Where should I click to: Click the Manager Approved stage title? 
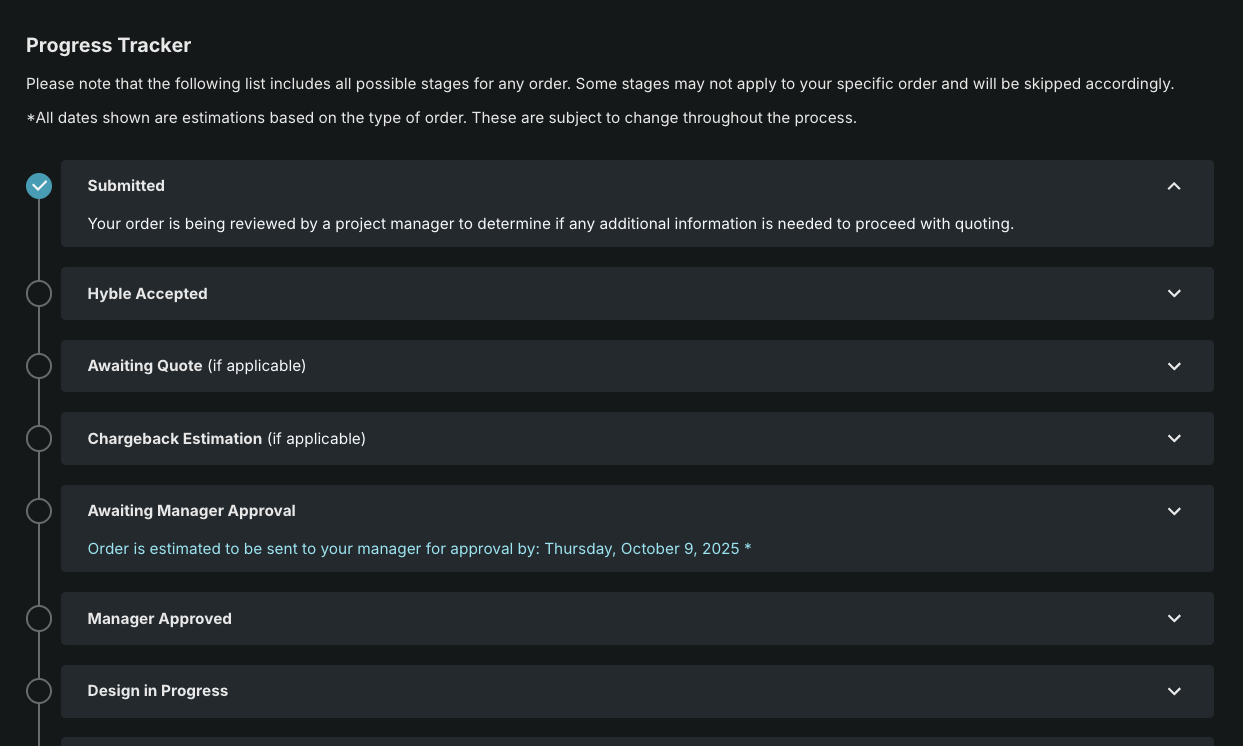tap(159, 619)
